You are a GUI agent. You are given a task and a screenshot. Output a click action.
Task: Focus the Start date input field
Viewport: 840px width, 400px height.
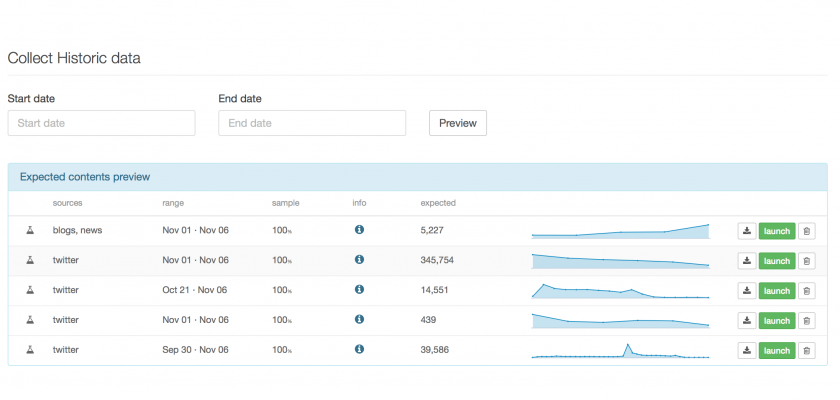101,123
